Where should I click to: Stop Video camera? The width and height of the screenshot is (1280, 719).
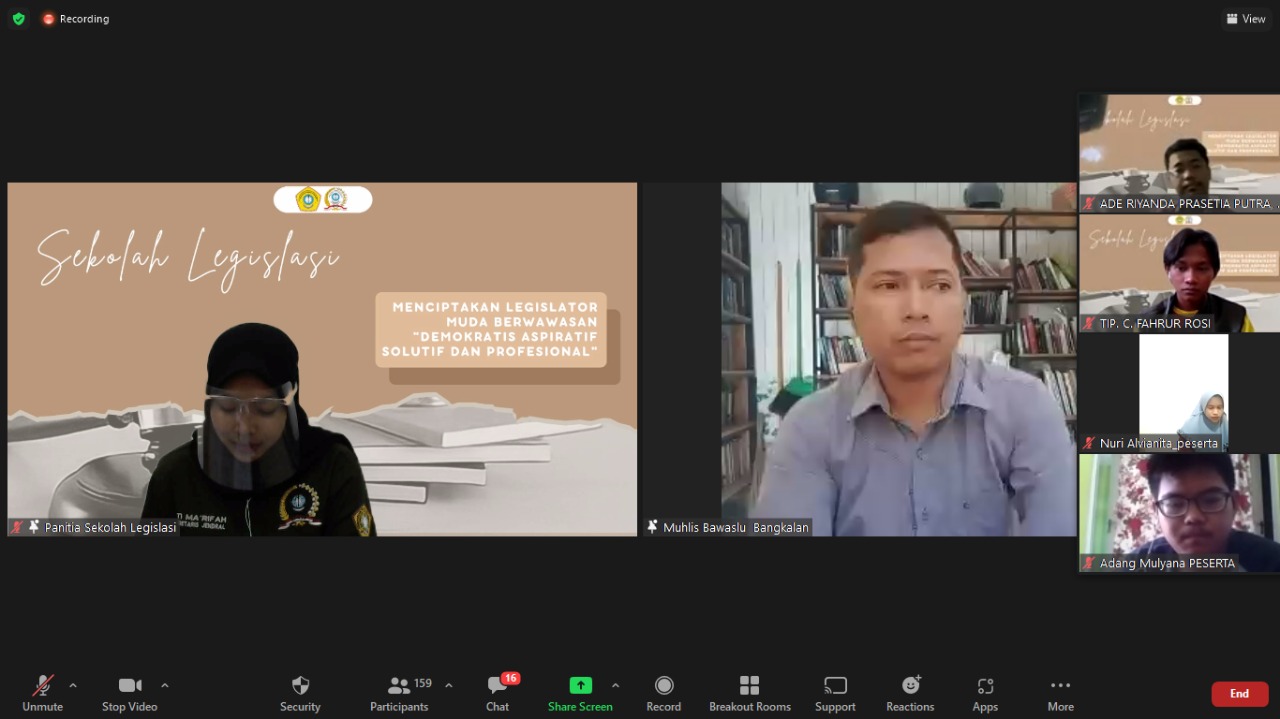[x=129, y=692]
